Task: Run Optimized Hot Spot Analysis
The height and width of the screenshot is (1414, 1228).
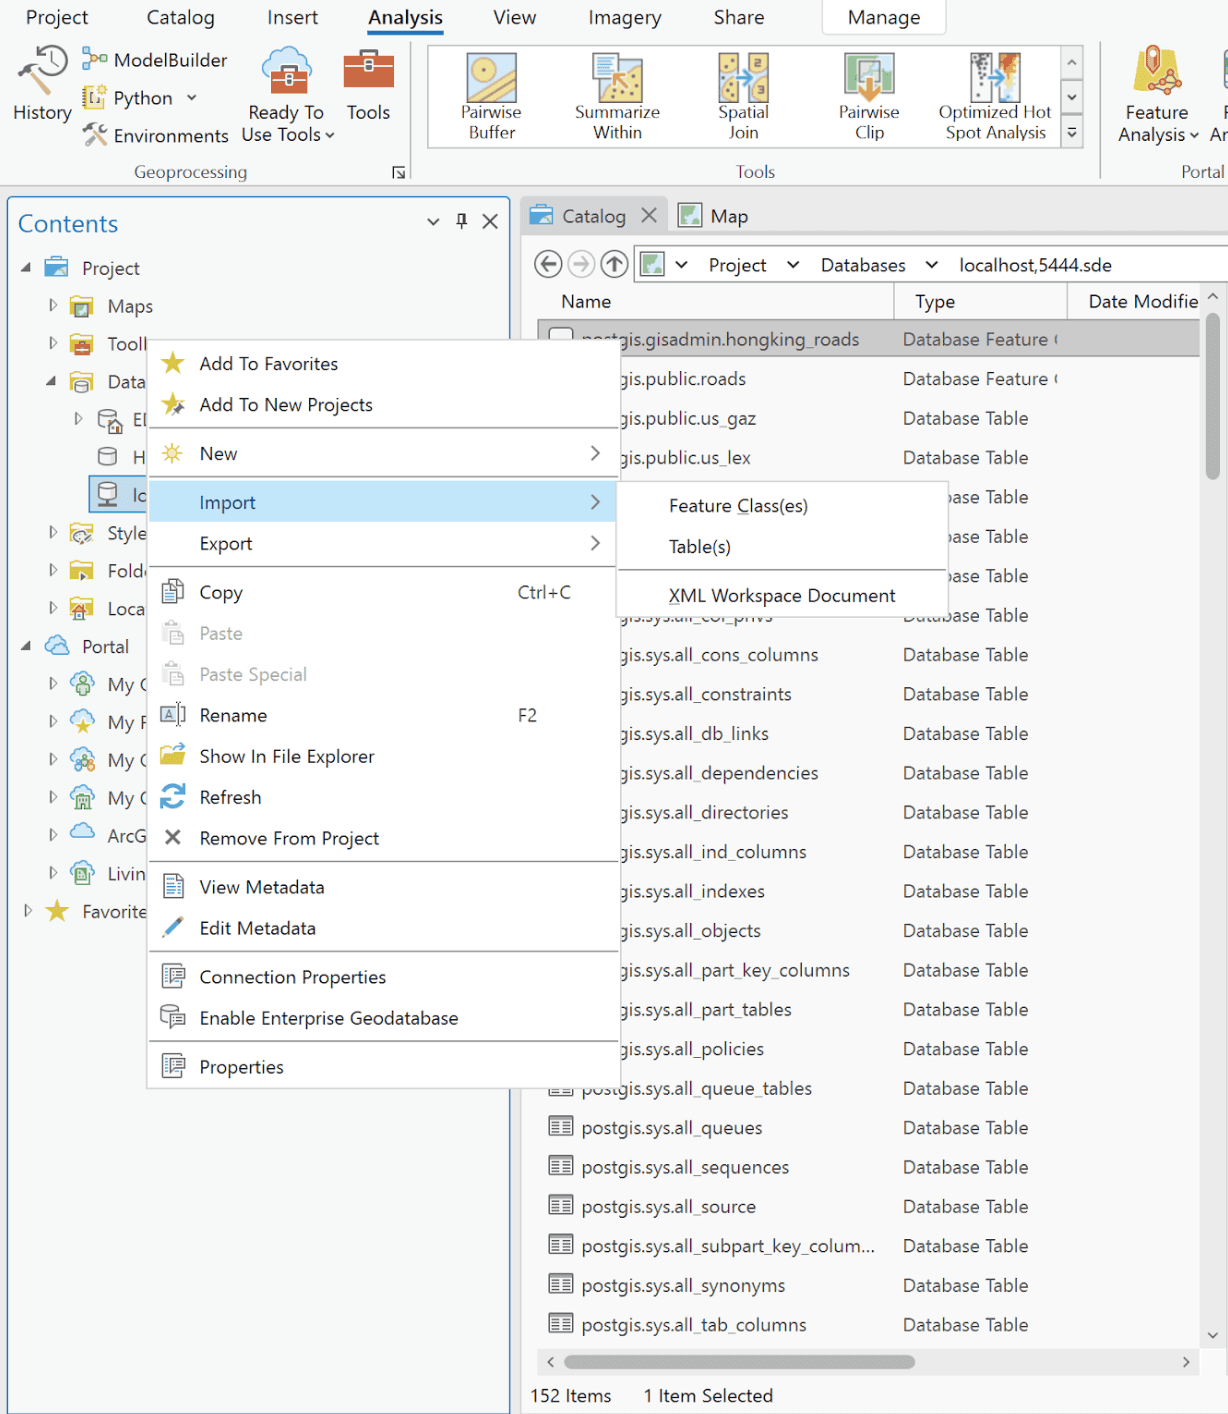Action: tap(993, 95)
